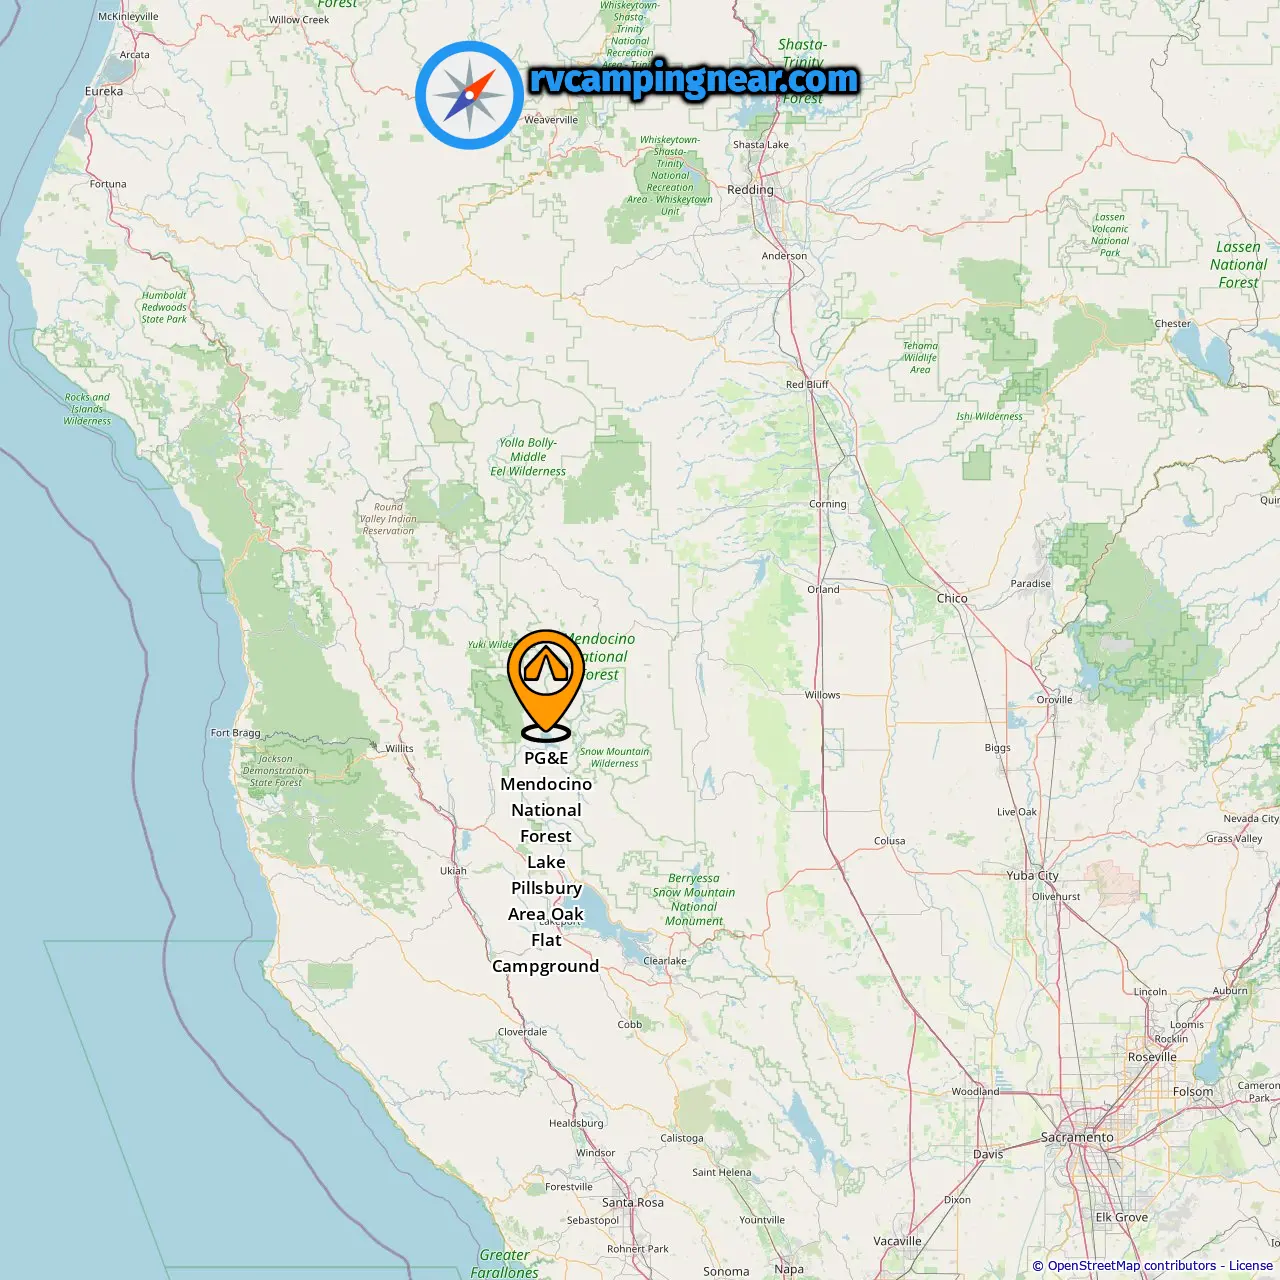The height and width of the screenshot is (1280, 1280).
Task: Click the orange campground map pin
Action: [x=545, y=684]
